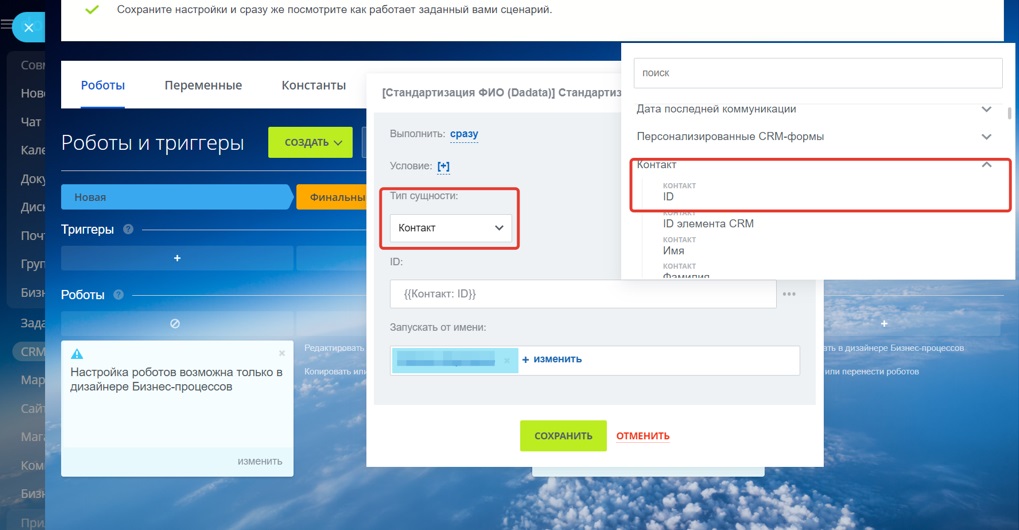
Task: Click the warning triangle icon on robot card
Action: 77,354
